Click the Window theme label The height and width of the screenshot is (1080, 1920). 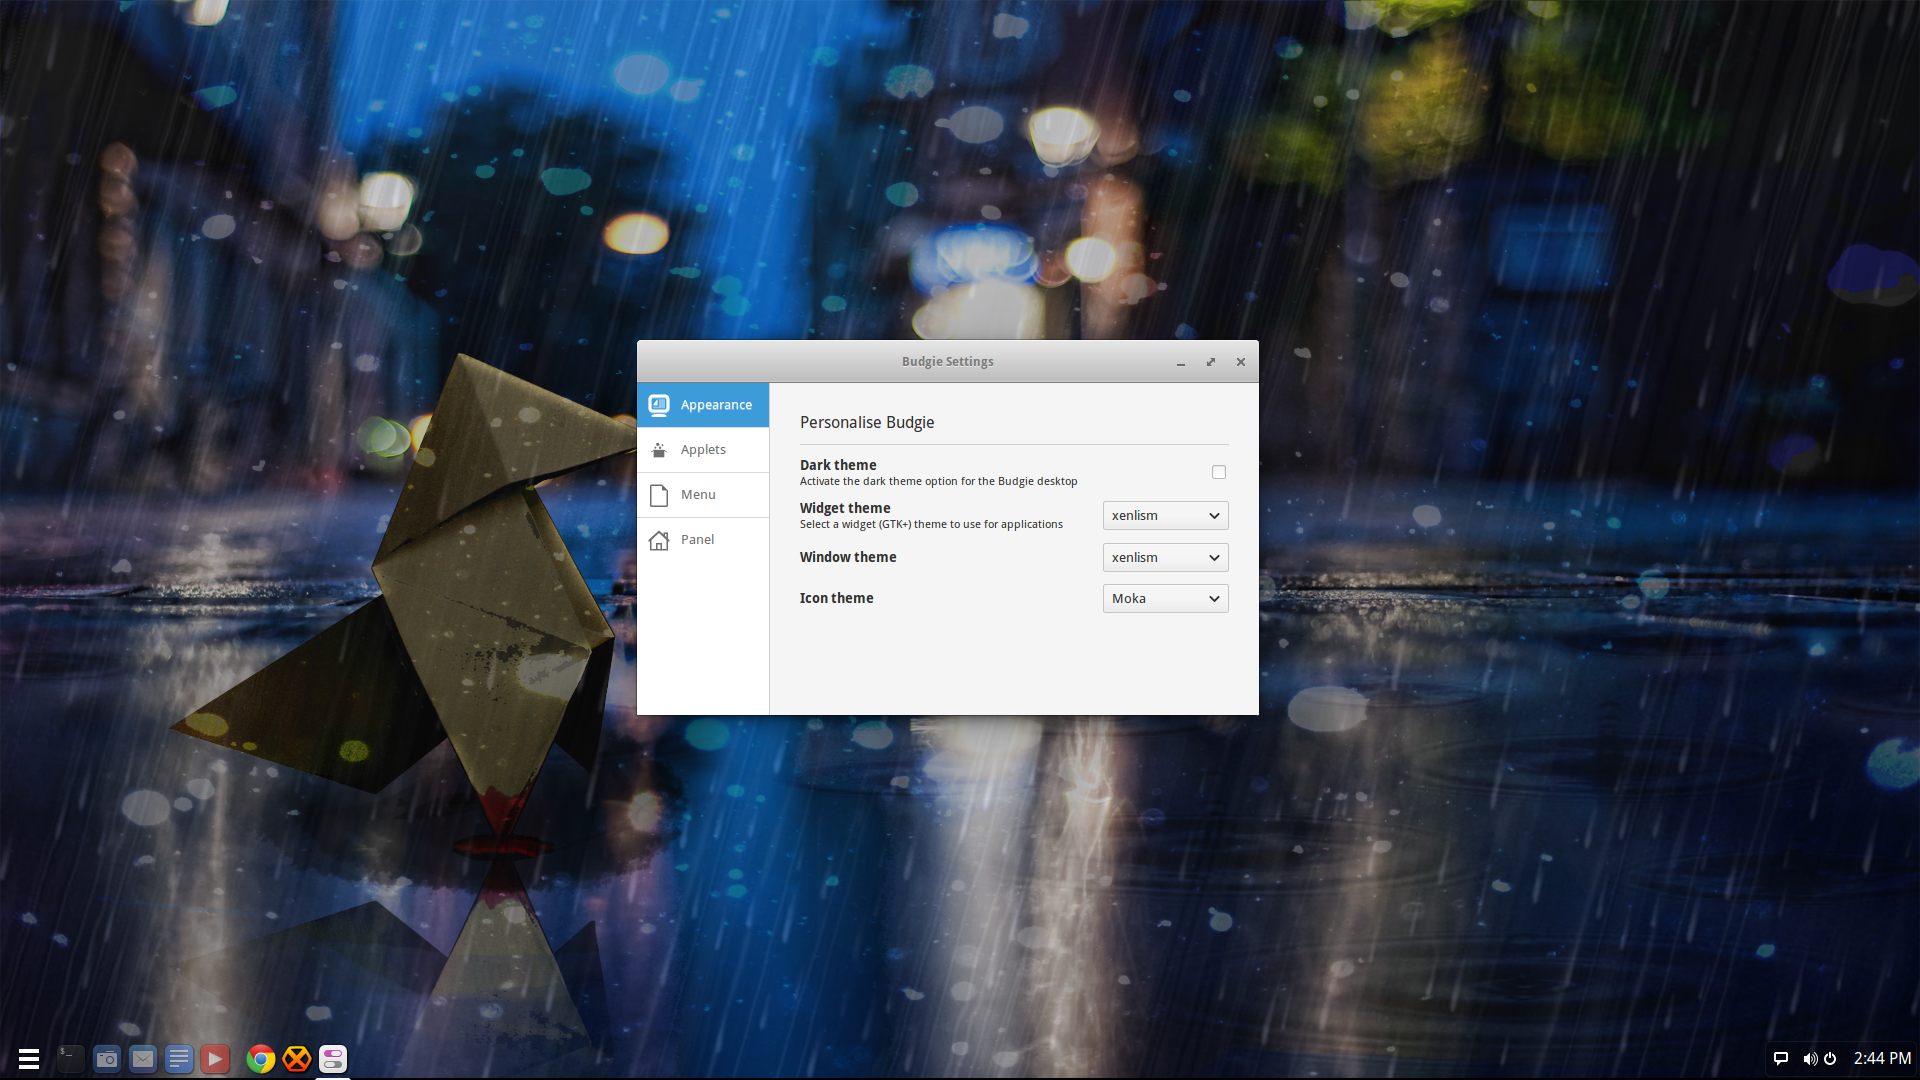(848, 557)
